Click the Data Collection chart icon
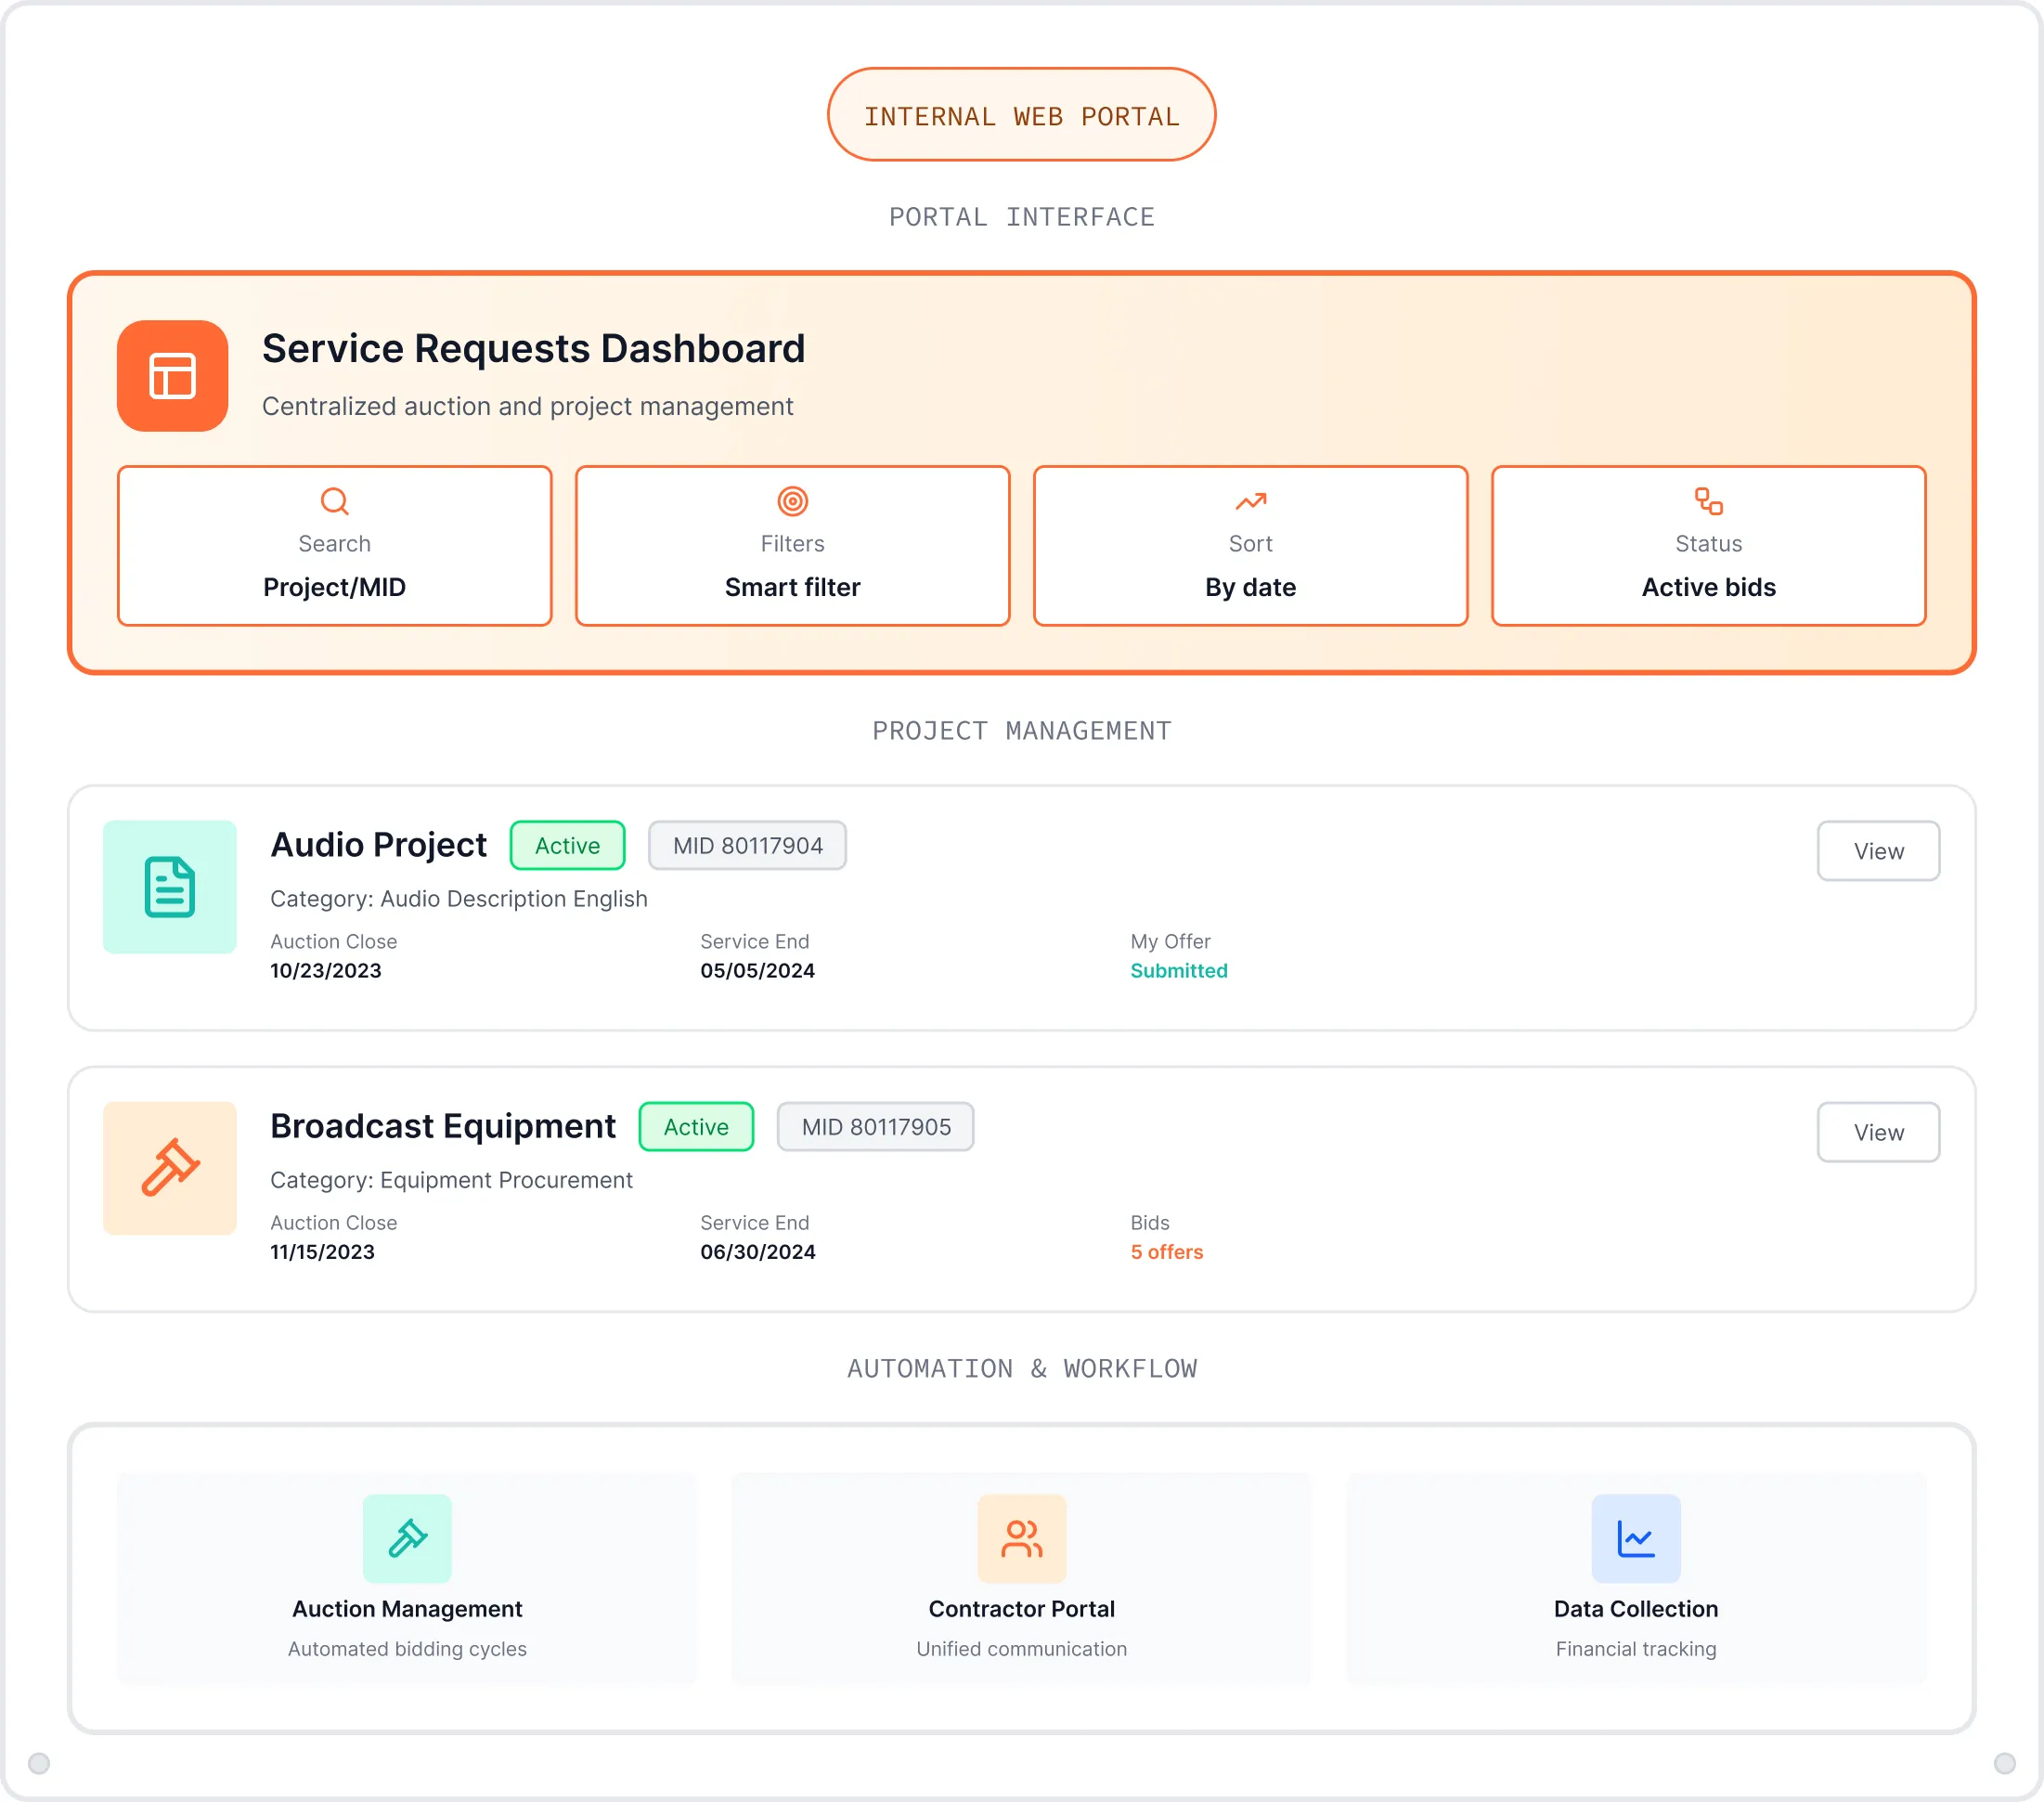Viewport: 2044px width, 1802px height. coord(1635,1539)
